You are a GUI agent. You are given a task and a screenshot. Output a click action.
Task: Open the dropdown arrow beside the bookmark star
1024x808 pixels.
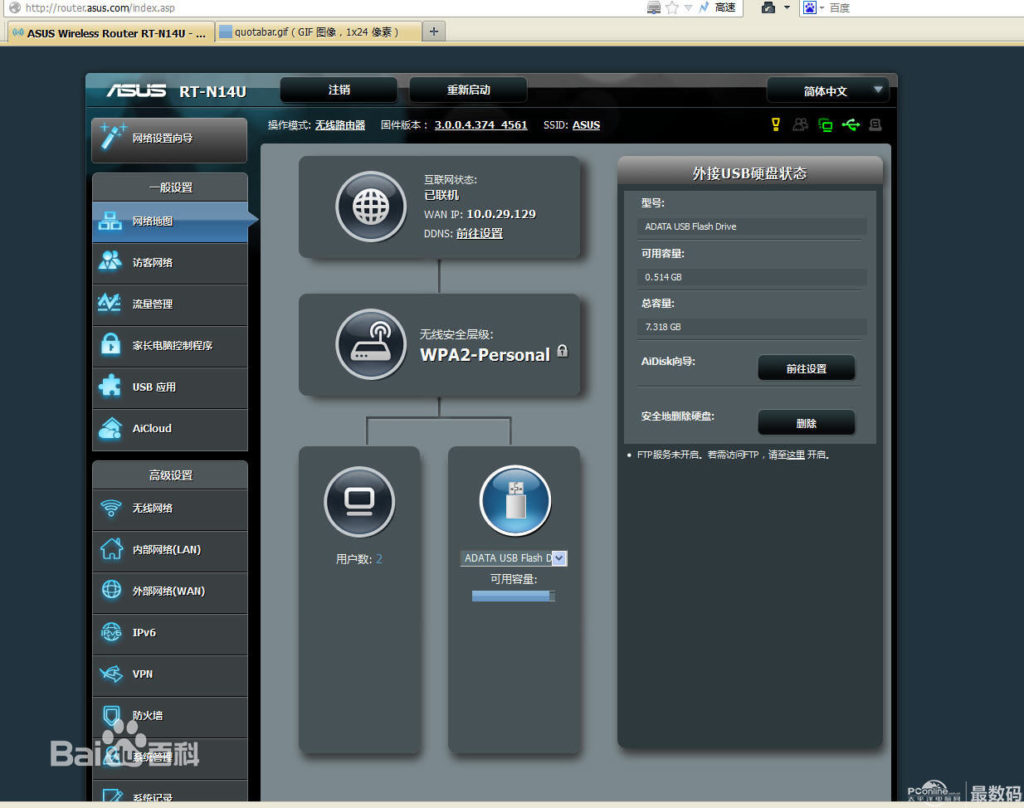[x=688, y=8]
